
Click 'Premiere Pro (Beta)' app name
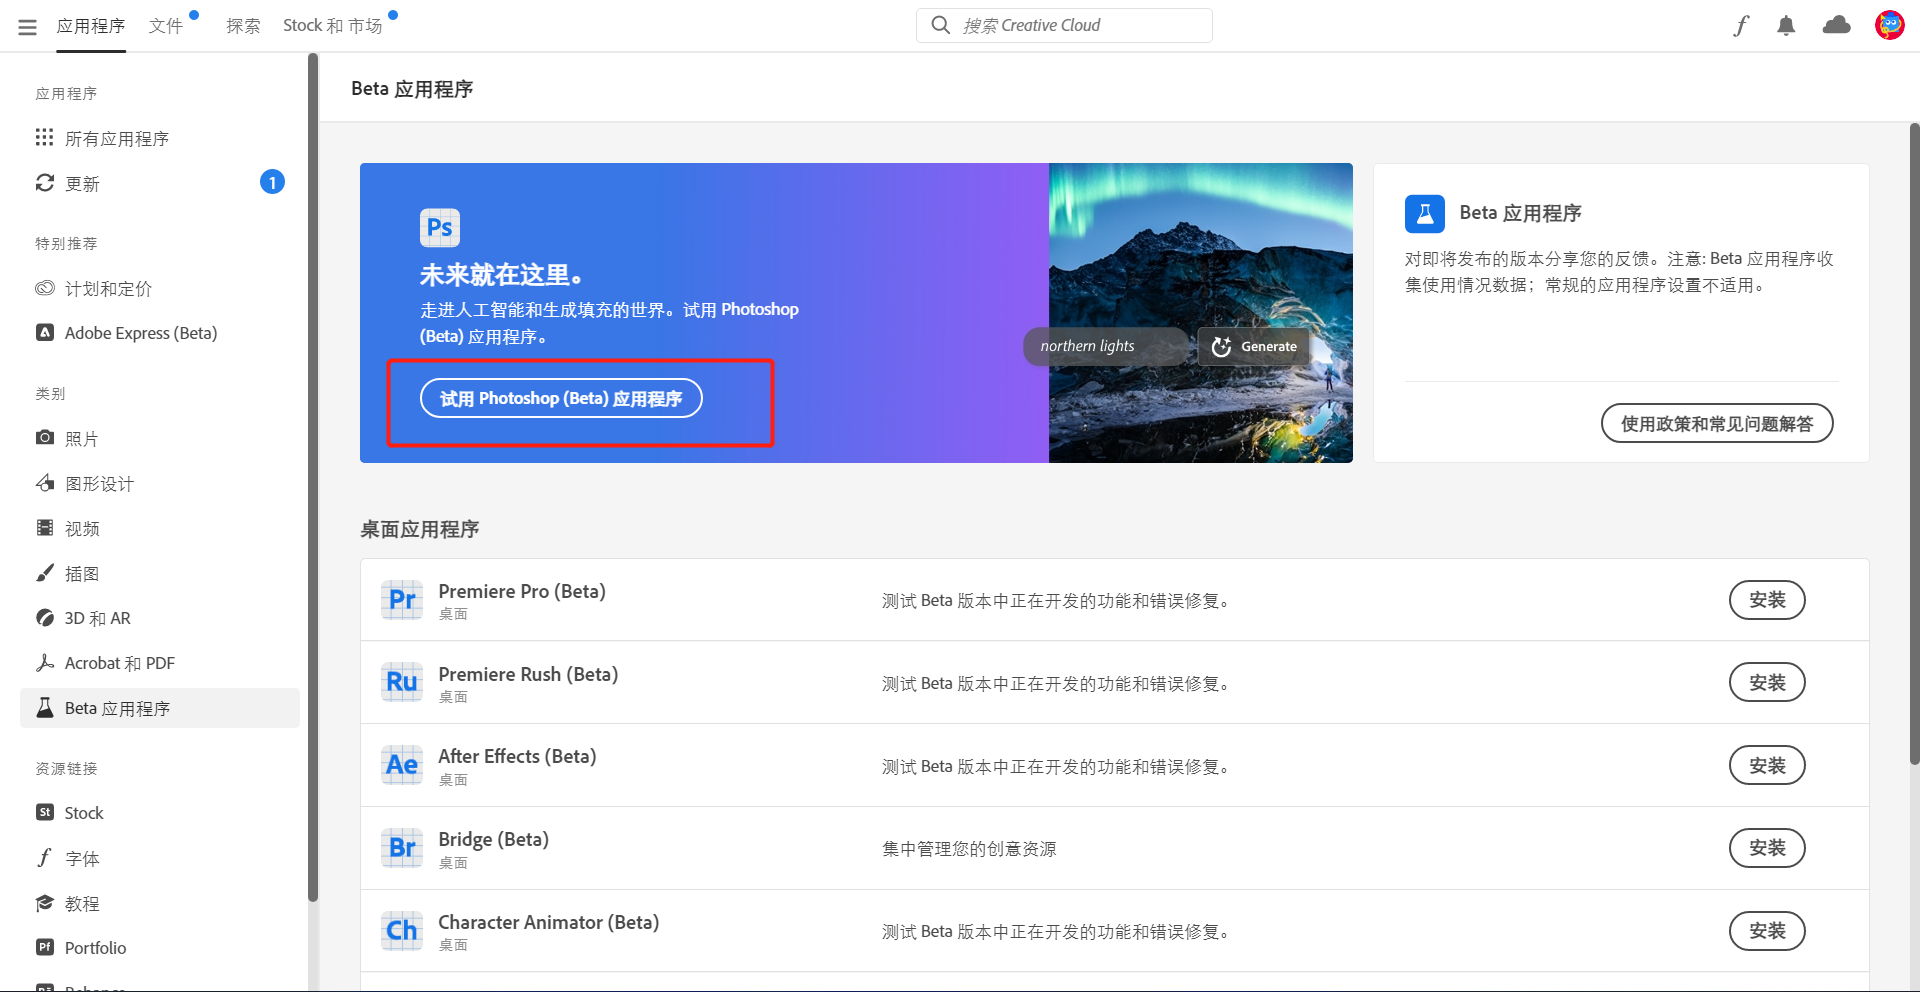[x=522, y=591]
